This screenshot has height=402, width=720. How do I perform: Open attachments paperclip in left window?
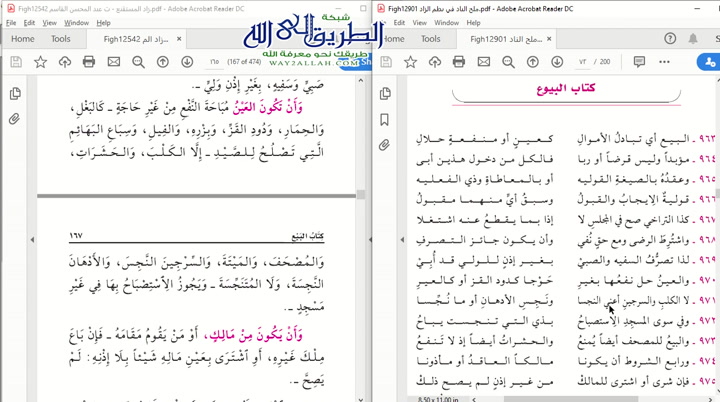15,119
